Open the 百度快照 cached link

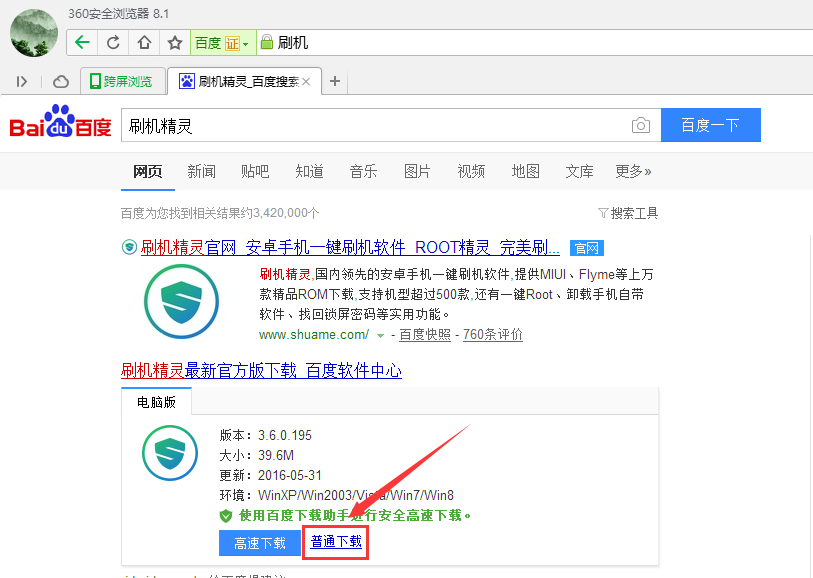pos(425,335)
